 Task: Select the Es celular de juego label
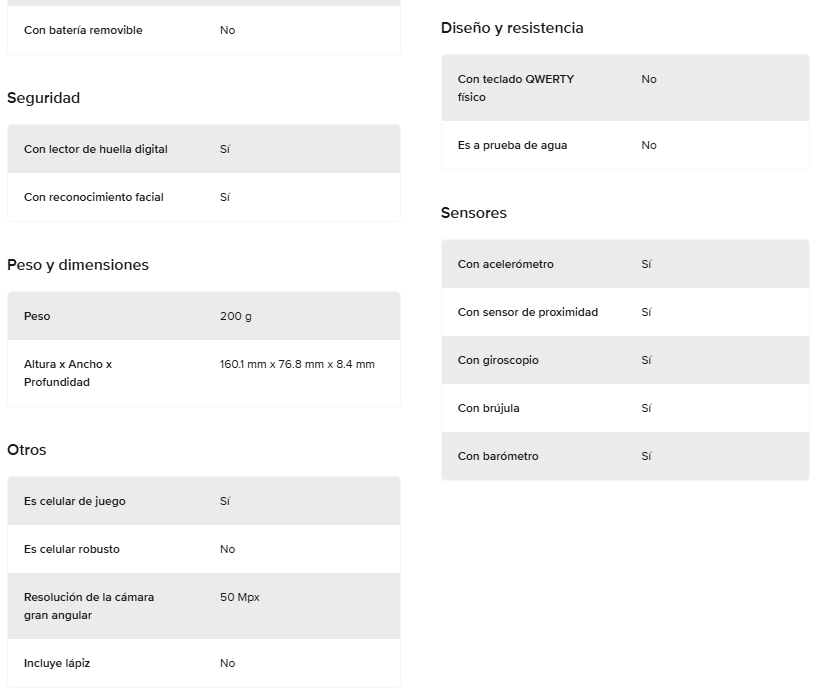[75, 501]
